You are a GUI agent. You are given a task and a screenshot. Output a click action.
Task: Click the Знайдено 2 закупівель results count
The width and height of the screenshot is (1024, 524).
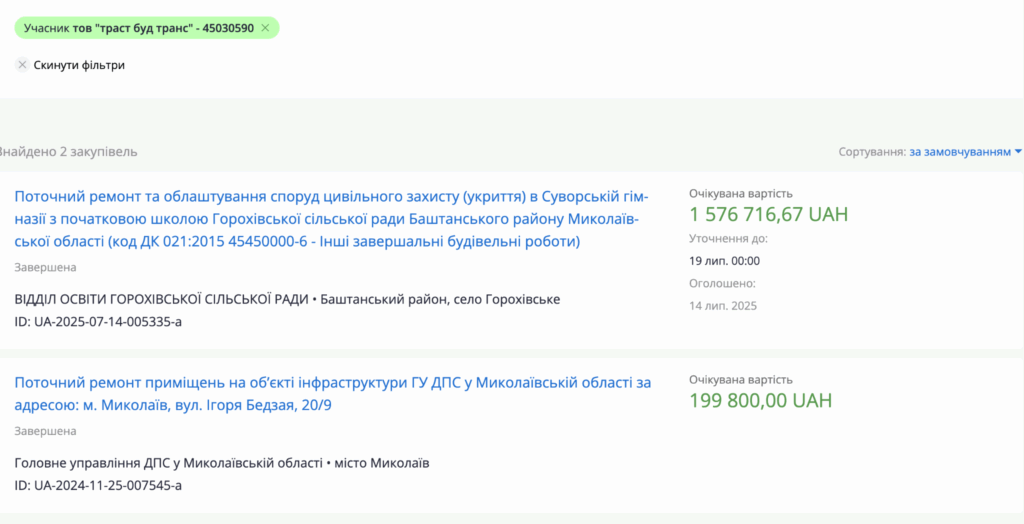pos(68,152)
